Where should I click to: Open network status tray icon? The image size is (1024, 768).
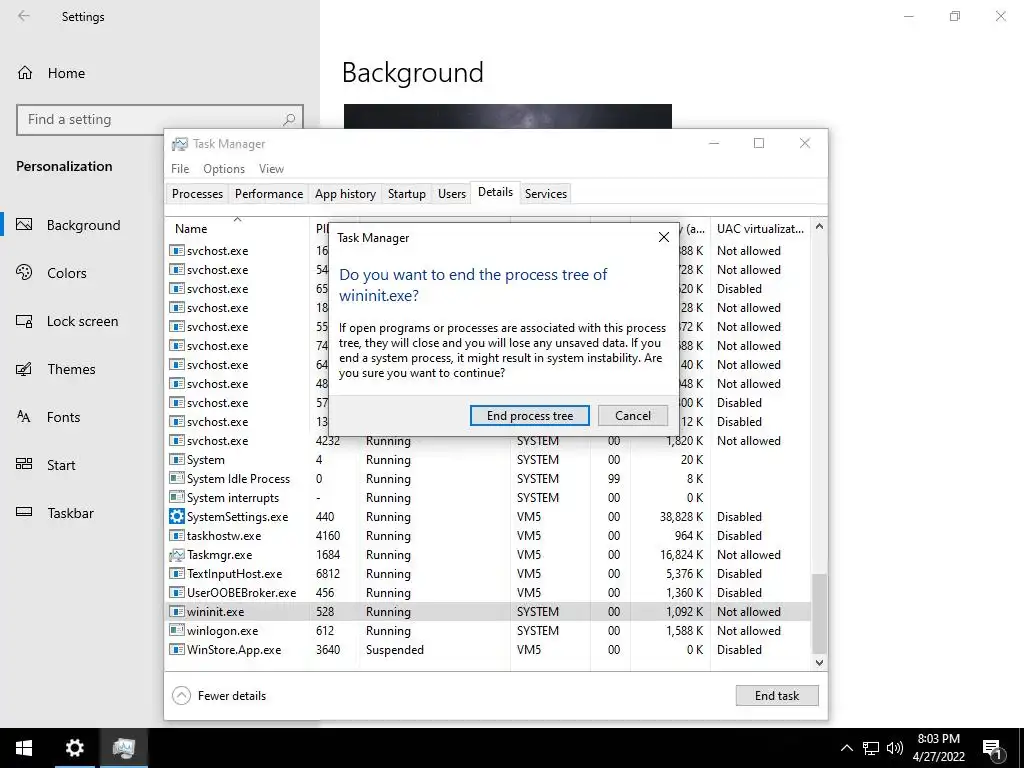click(871, 748)
